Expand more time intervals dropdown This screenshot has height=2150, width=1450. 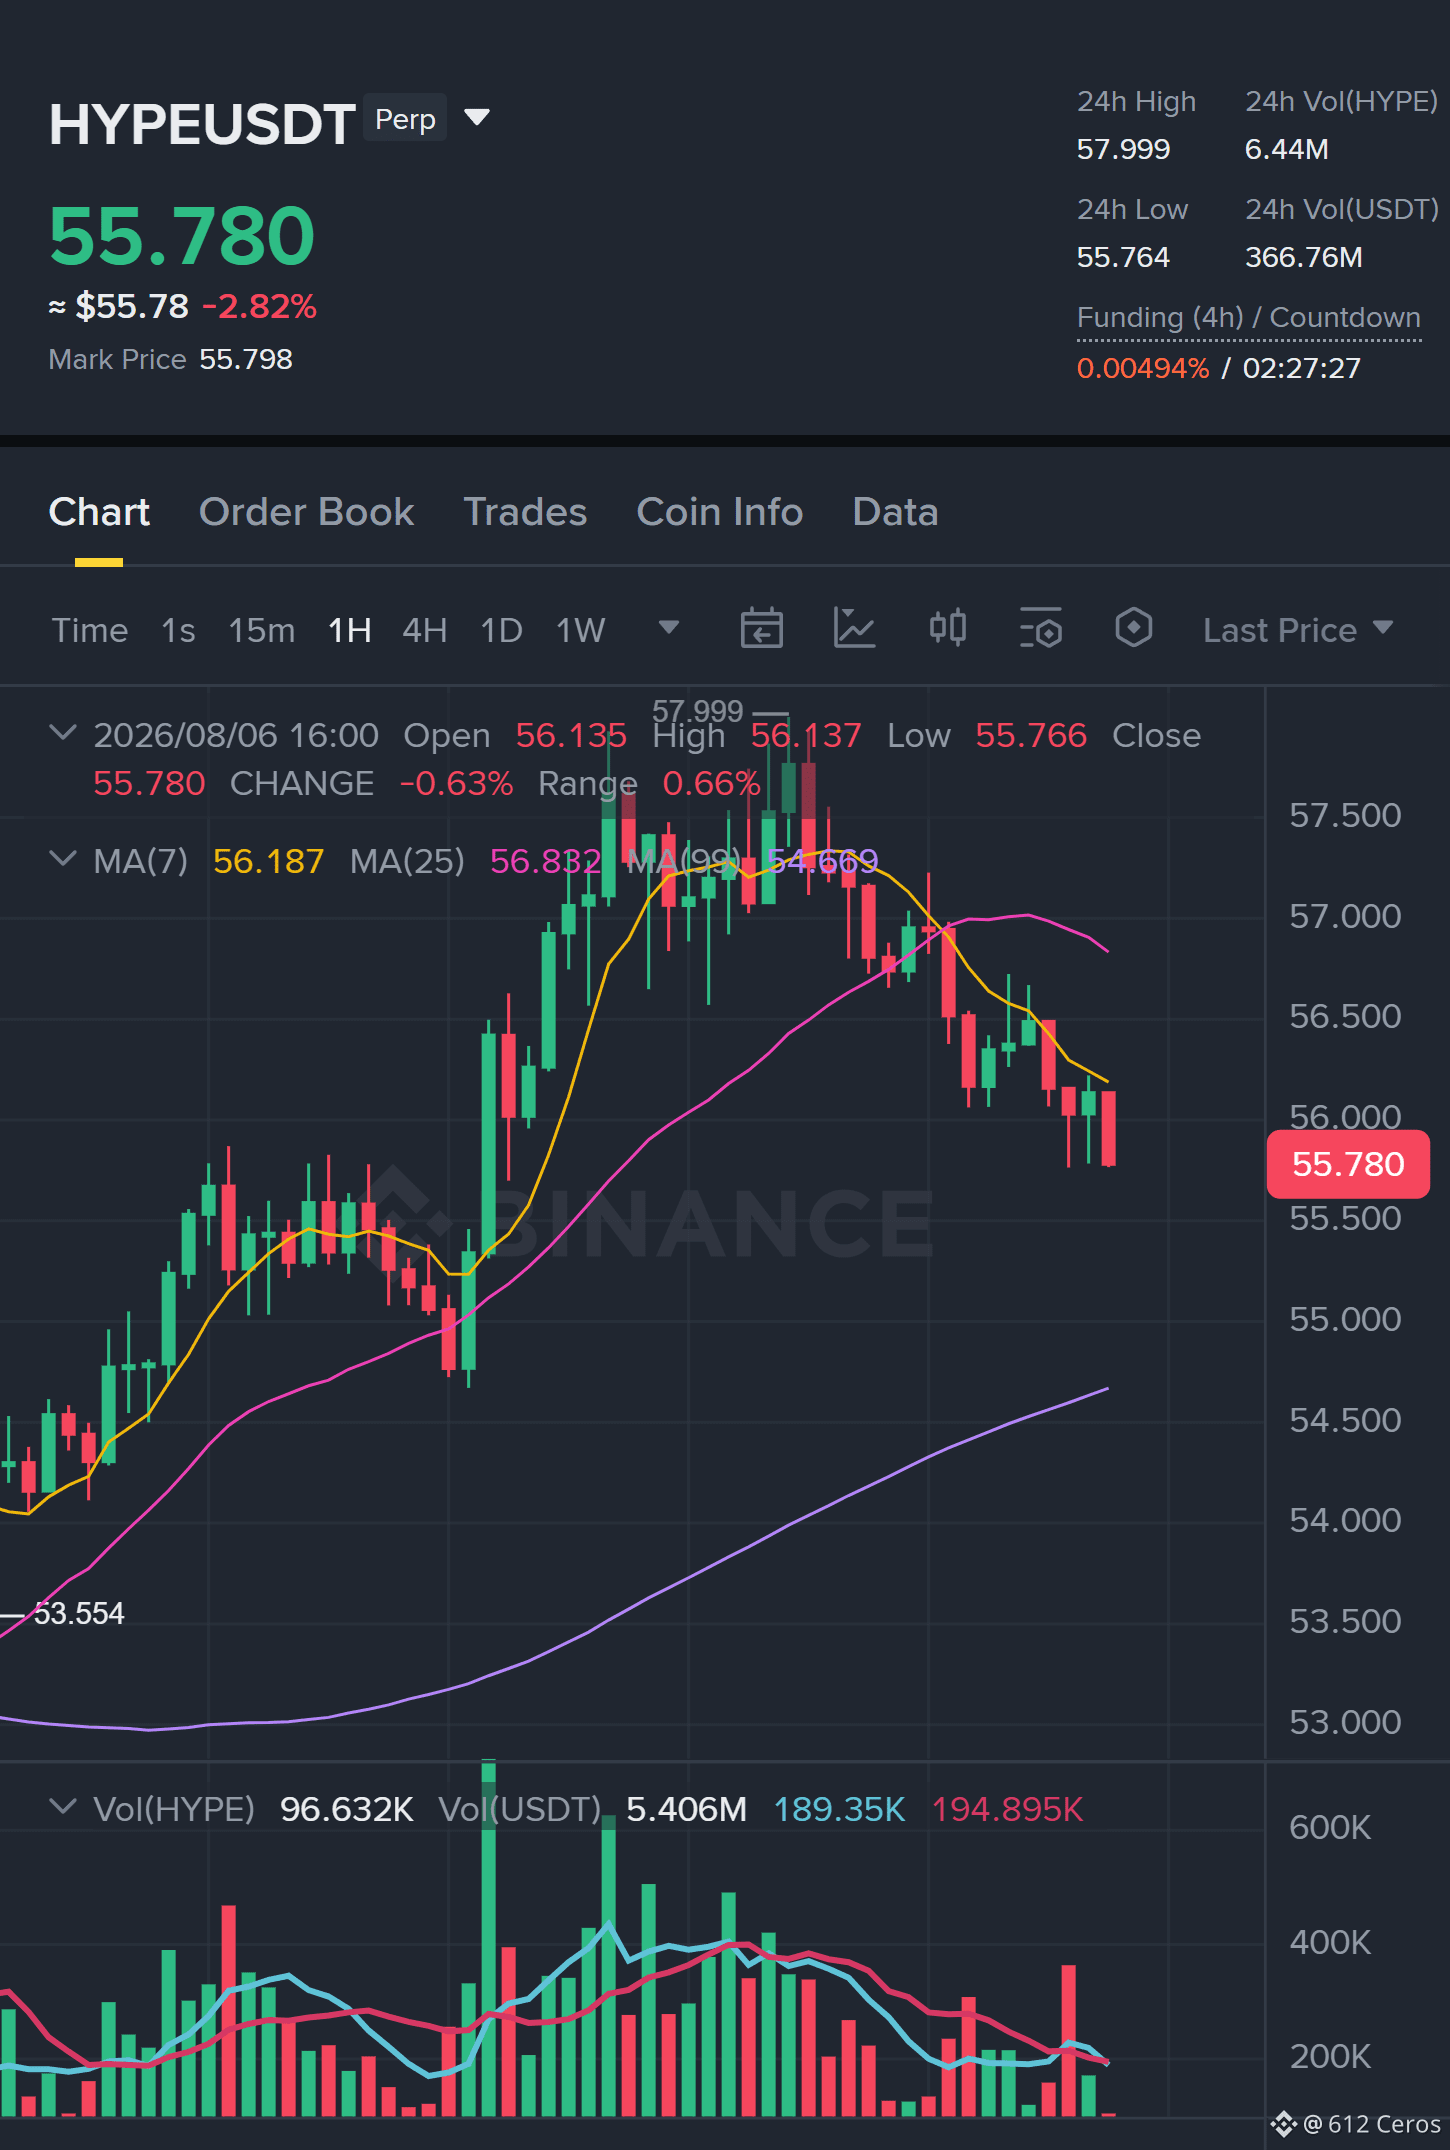coord(669,628)
